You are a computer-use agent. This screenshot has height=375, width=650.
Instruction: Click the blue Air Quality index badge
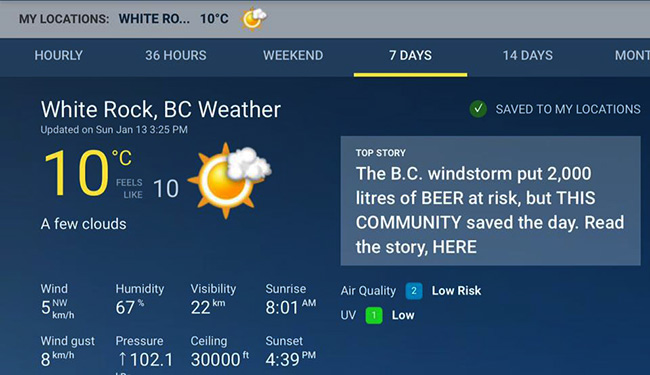click(x=414, y=291)
